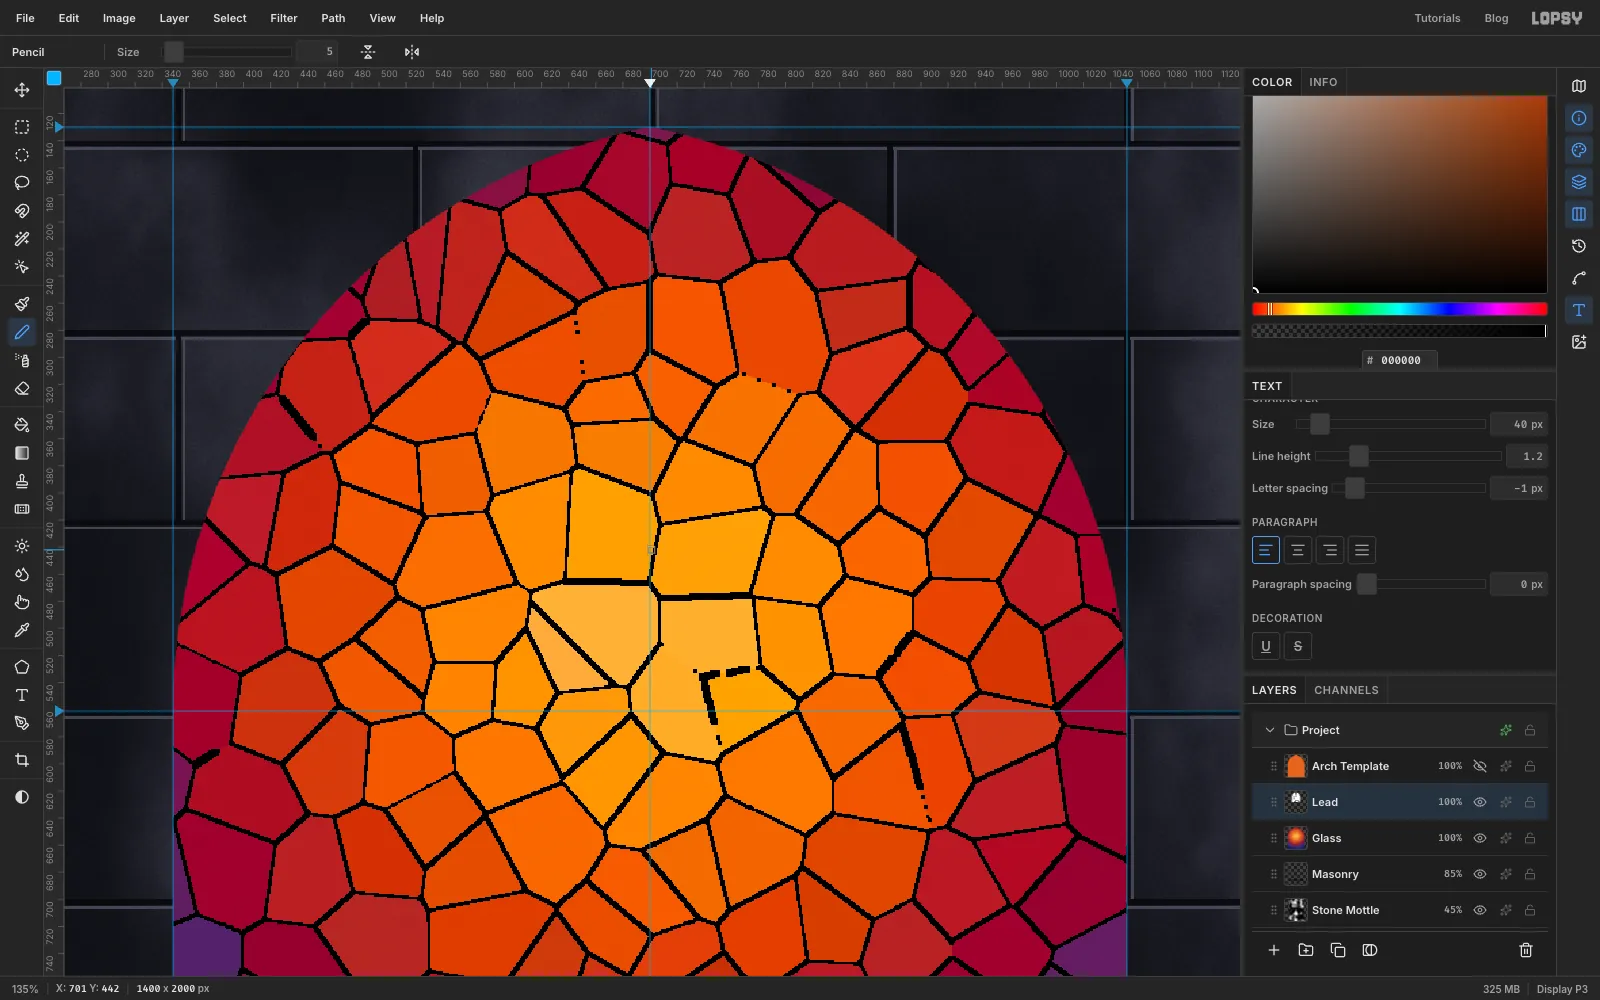The image size is (1600, 1000).
Task: Click the trash icon to delete layer
Action: tap(1526, 950)
